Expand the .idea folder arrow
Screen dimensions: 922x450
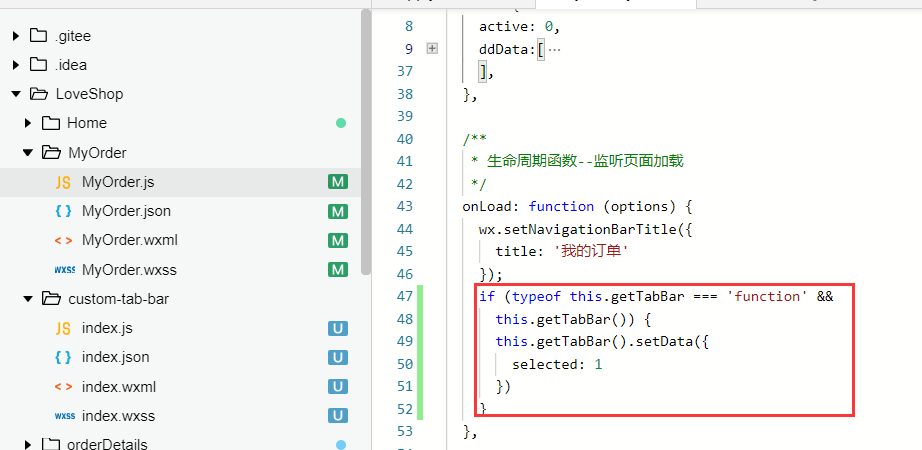point(16,65)
